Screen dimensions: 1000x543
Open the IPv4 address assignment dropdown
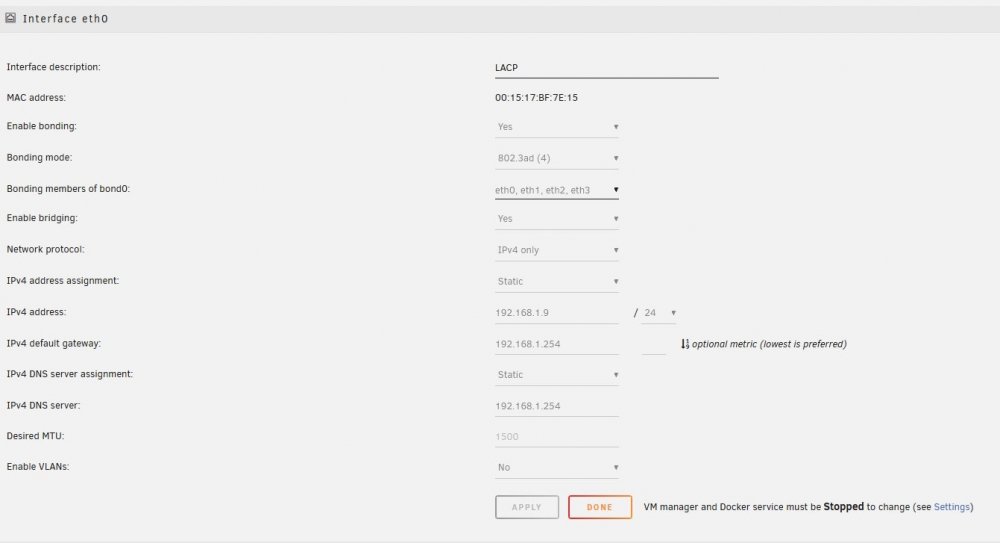tap(557, 281)
